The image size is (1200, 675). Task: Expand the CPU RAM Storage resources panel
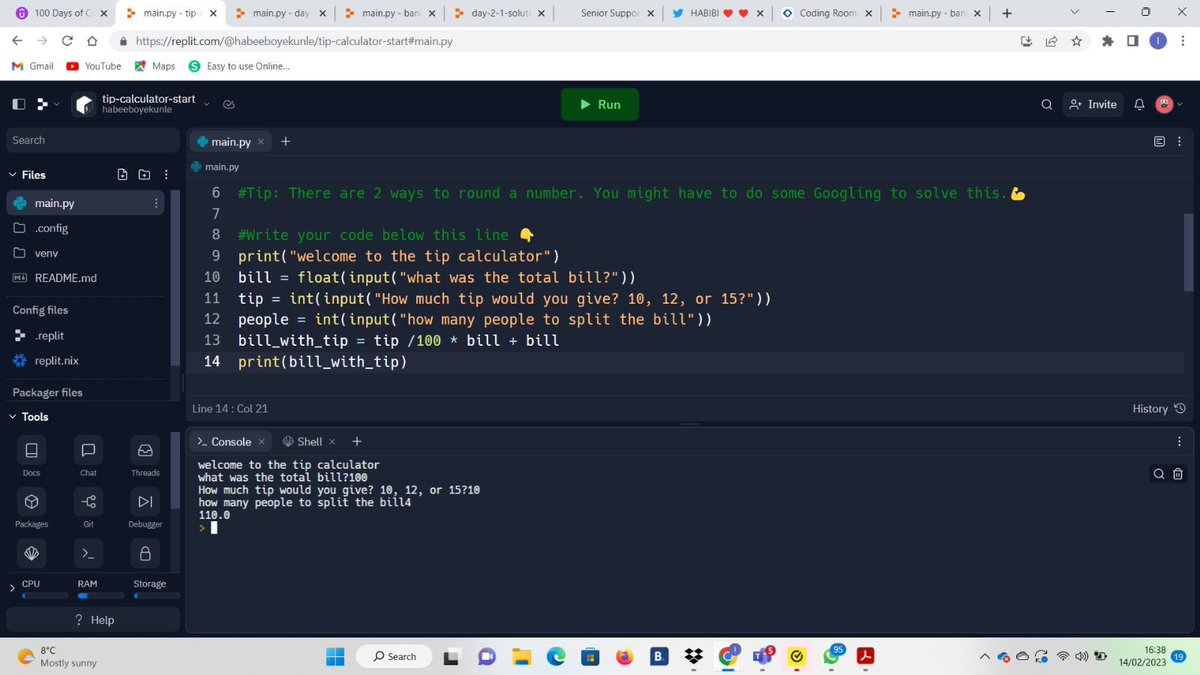coord(12,589)
